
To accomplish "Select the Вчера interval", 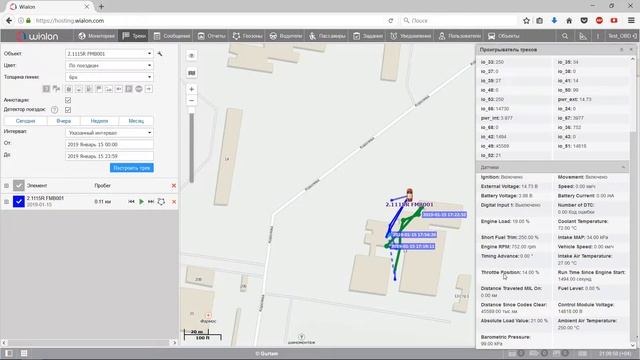I will pos(64,121).
